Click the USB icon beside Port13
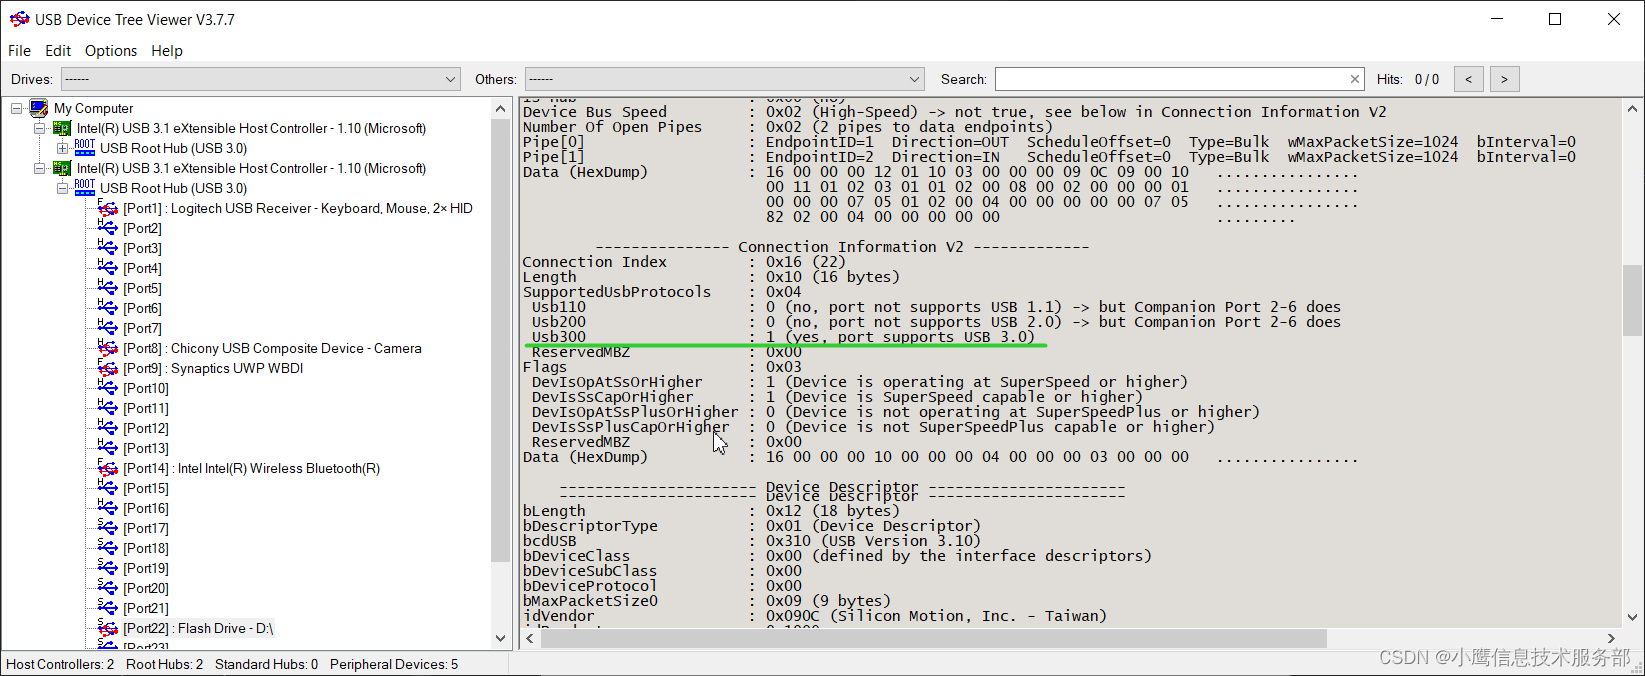 coord(108,448)
